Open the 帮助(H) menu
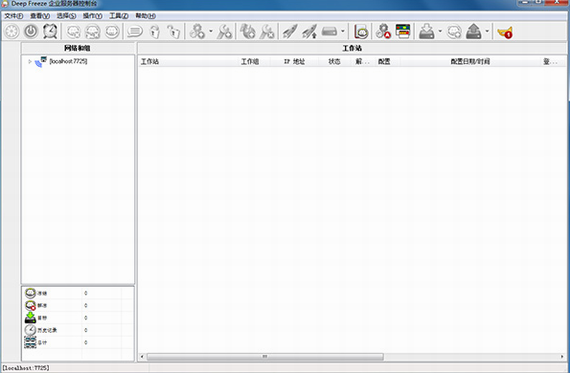This screenshot has width=570, height=373. (145, 16)
